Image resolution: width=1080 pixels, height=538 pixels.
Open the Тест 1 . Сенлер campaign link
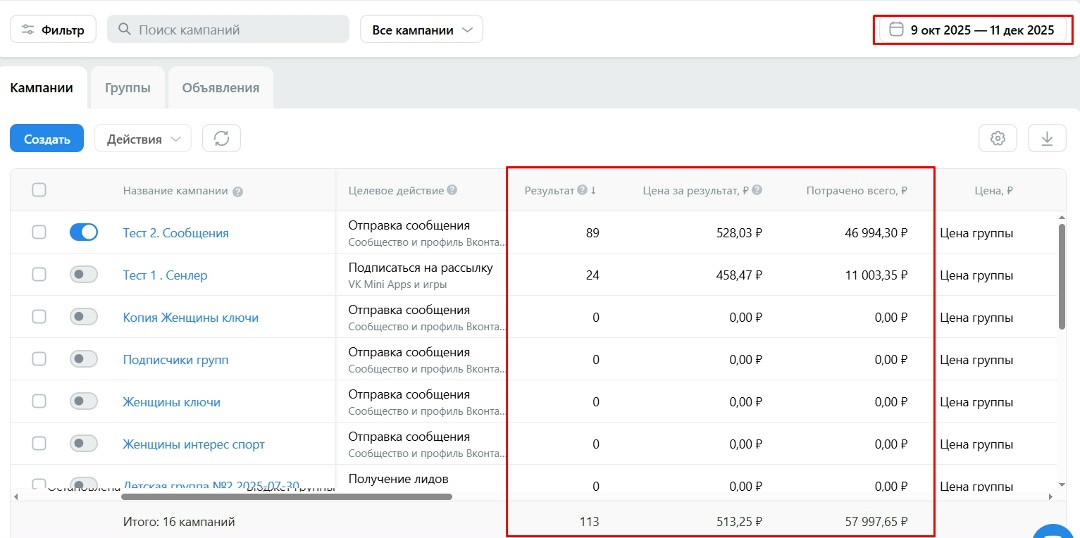coord(165,275)
